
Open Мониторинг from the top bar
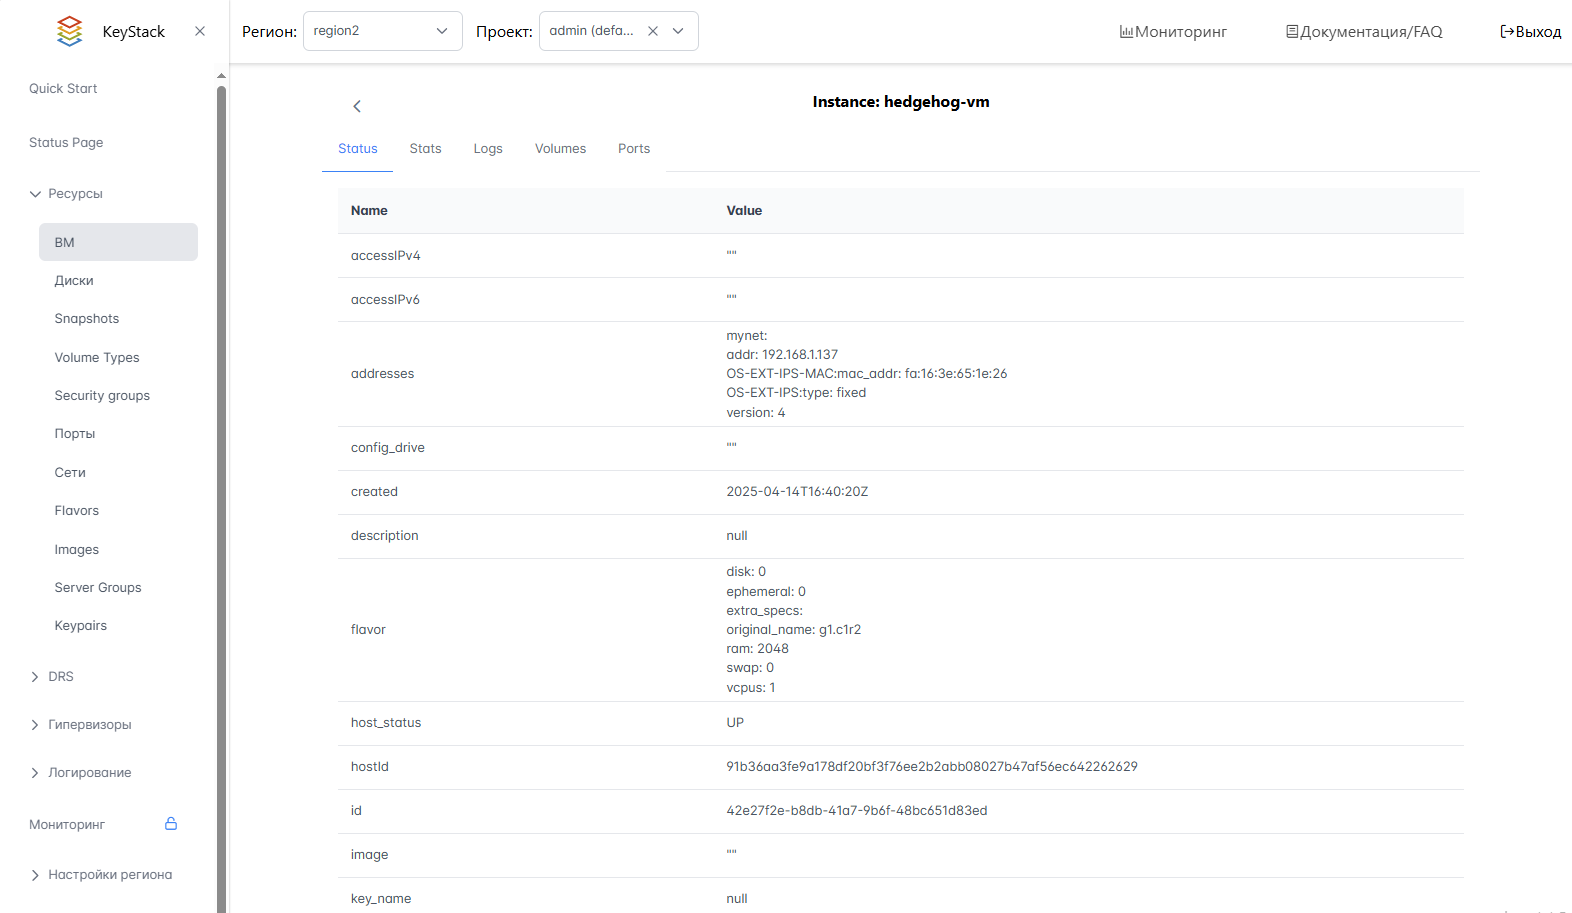(x=1173, y=32)
